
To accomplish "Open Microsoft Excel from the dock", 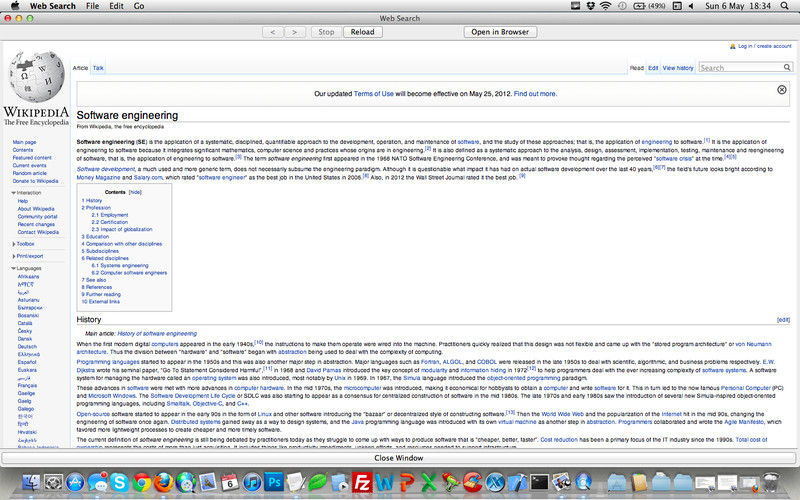I will point(429,482).
